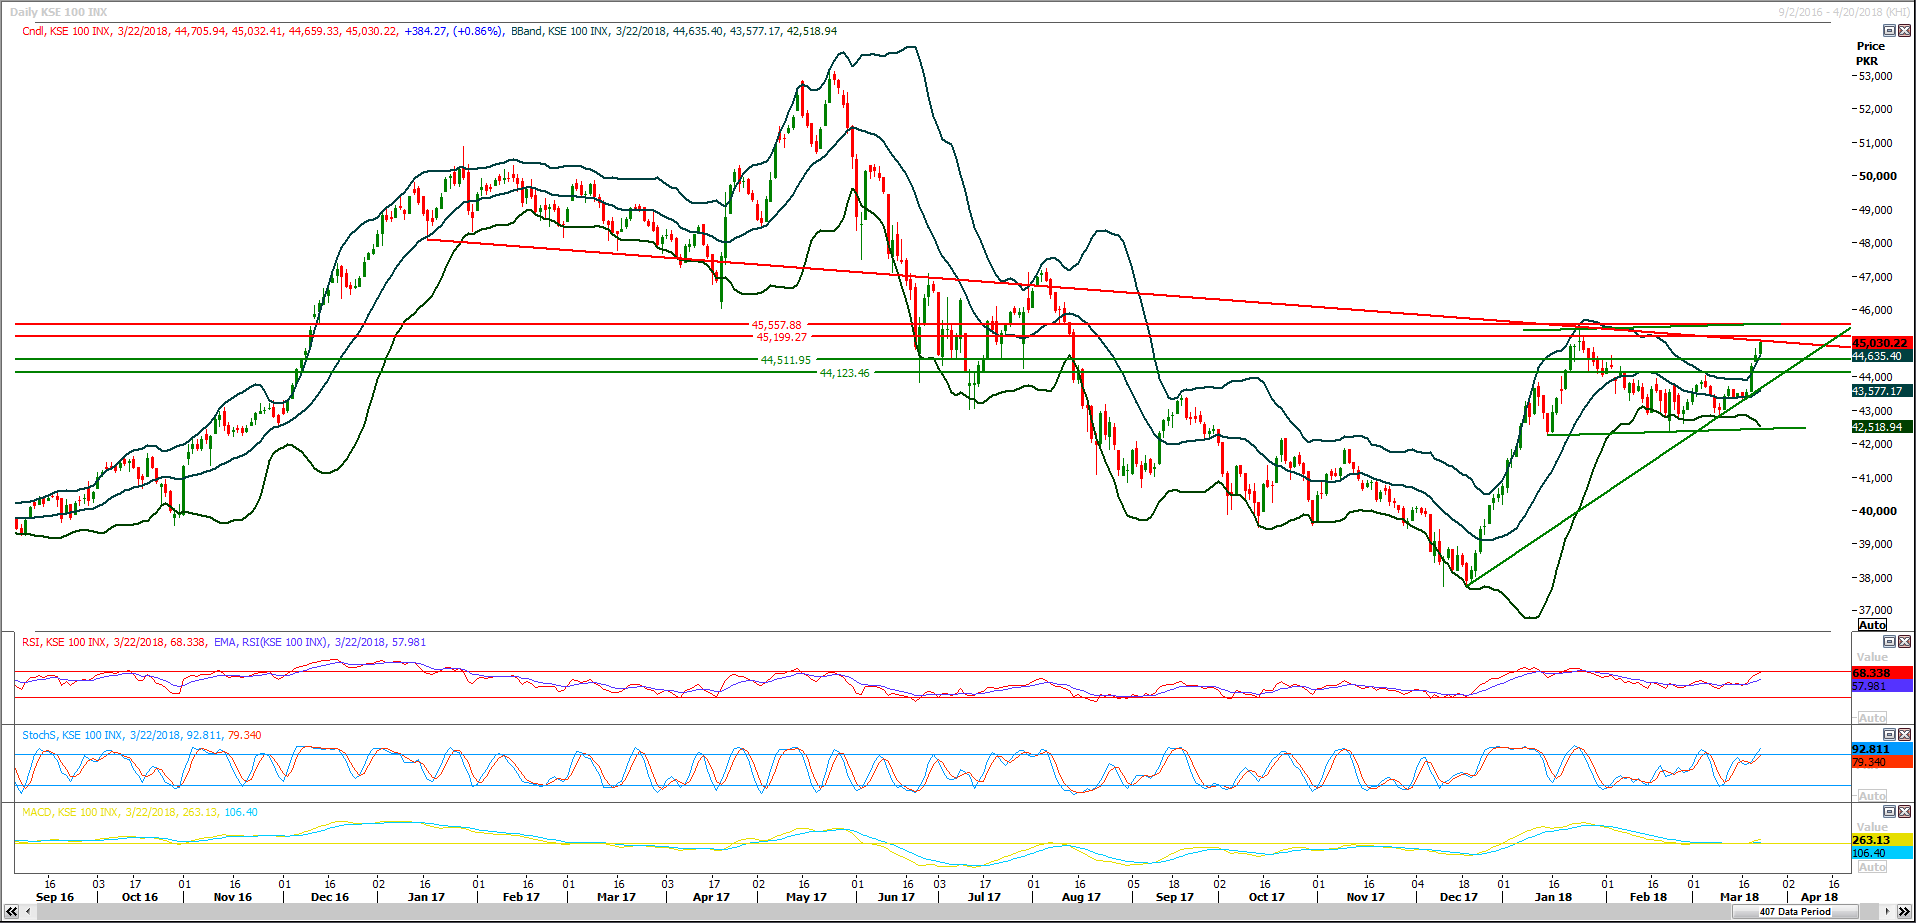Image resolution: width=1916 pixels, height=923 pixels.
Task: Select the 44,511.95 support line label
Action: (x=786, y=360)
